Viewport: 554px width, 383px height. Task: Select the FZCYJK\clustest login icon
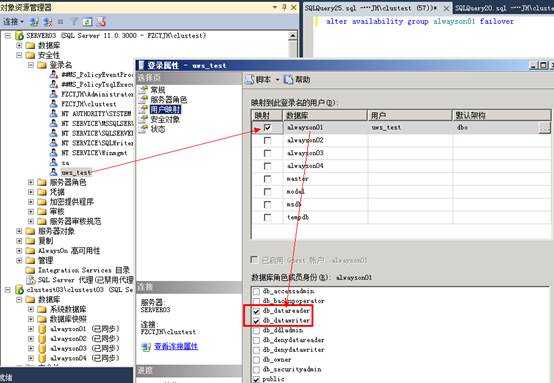click(x=53, y=104)
